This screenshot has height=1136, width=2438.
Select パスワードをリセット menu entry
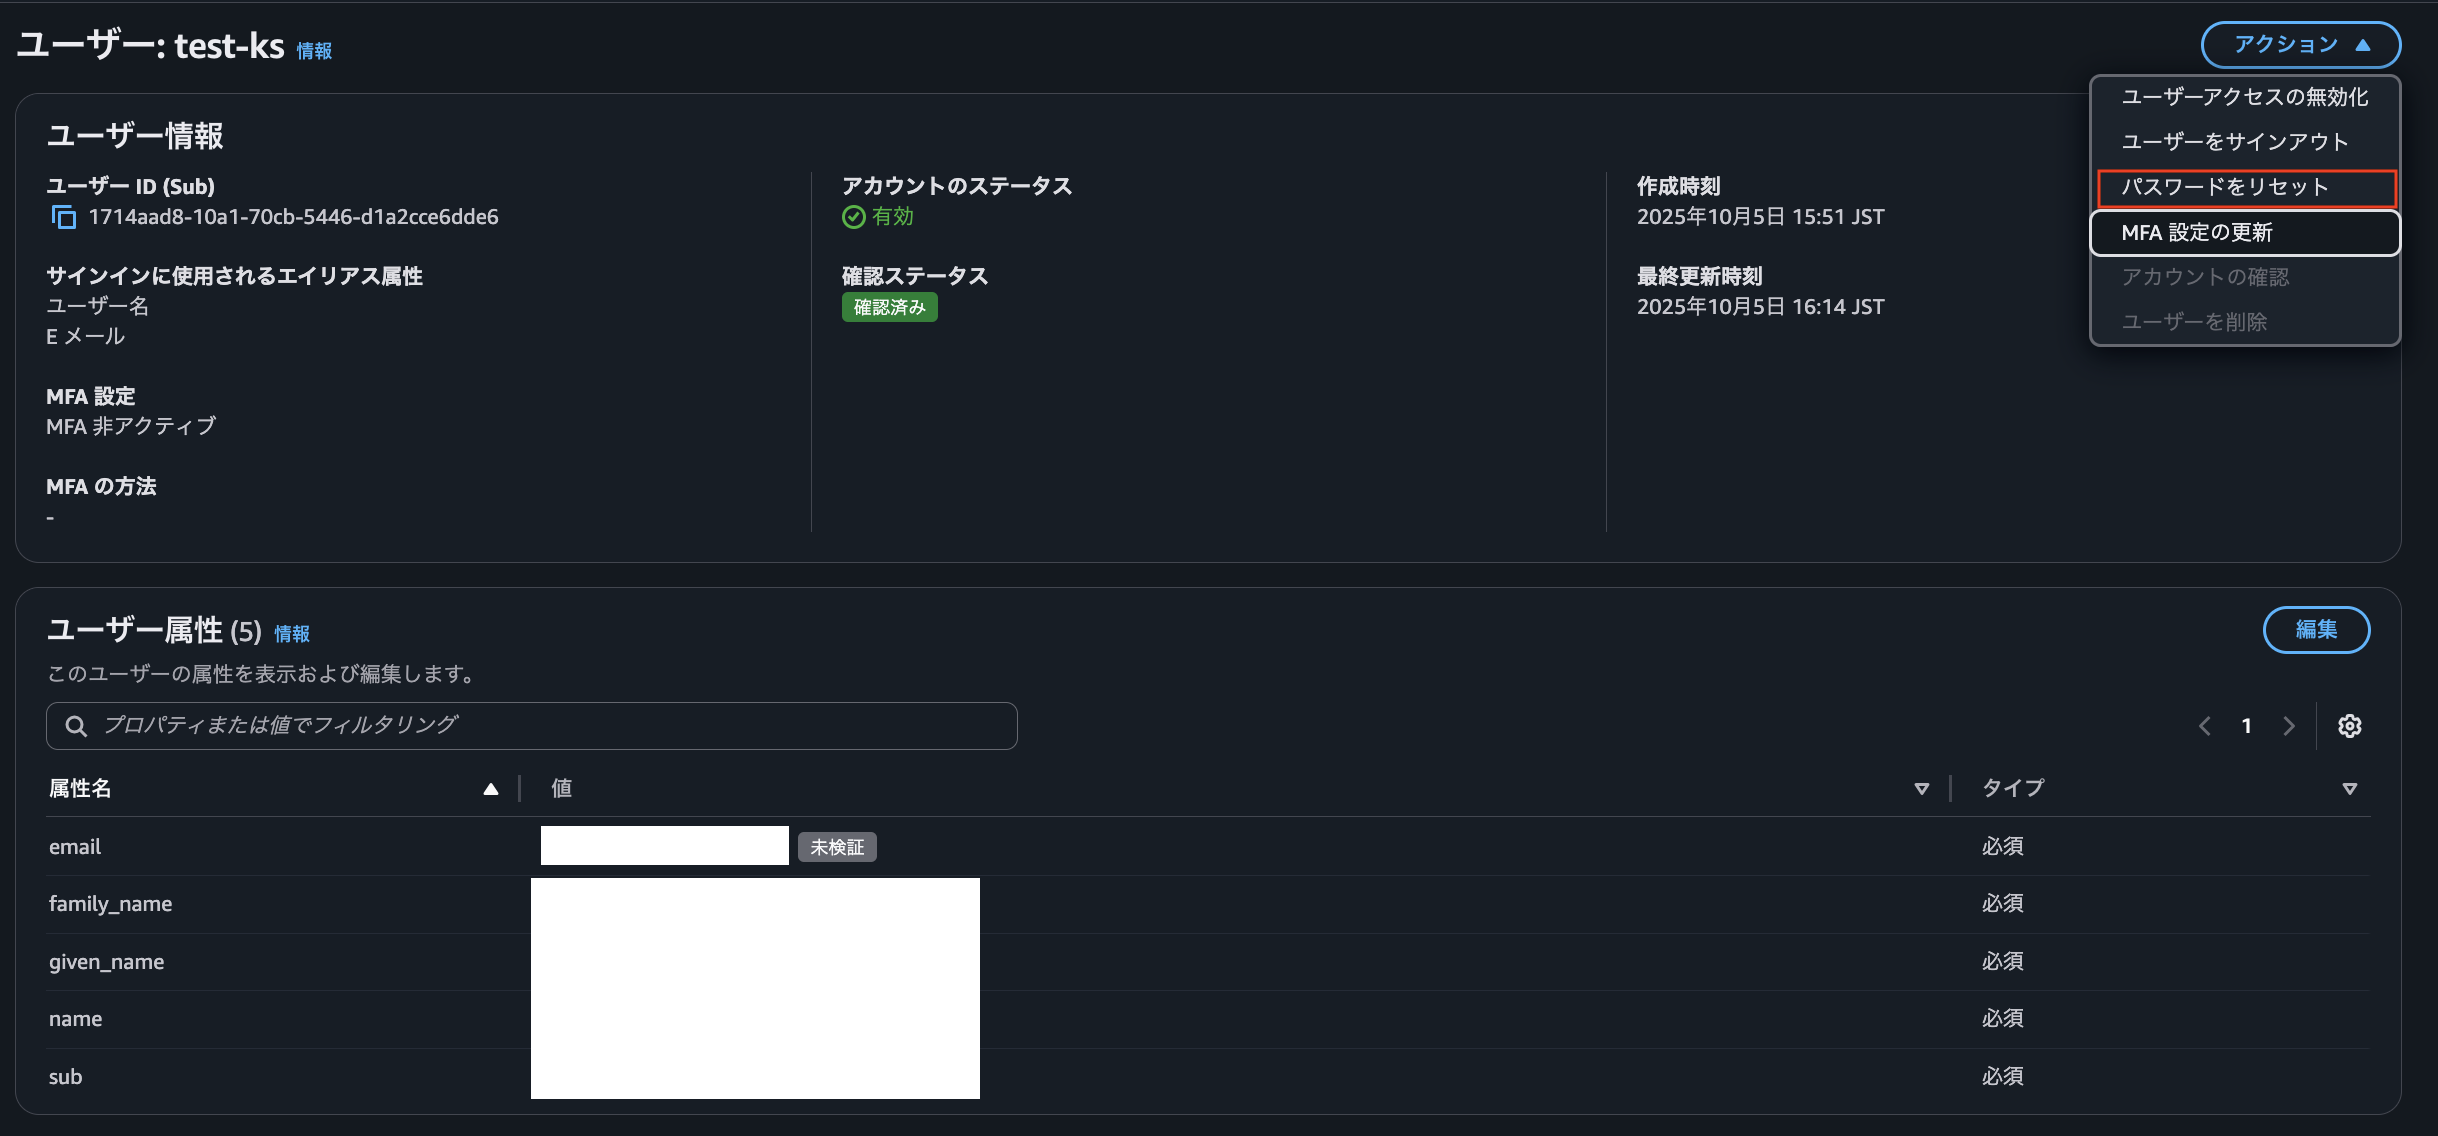click(x=2224, y=187)
